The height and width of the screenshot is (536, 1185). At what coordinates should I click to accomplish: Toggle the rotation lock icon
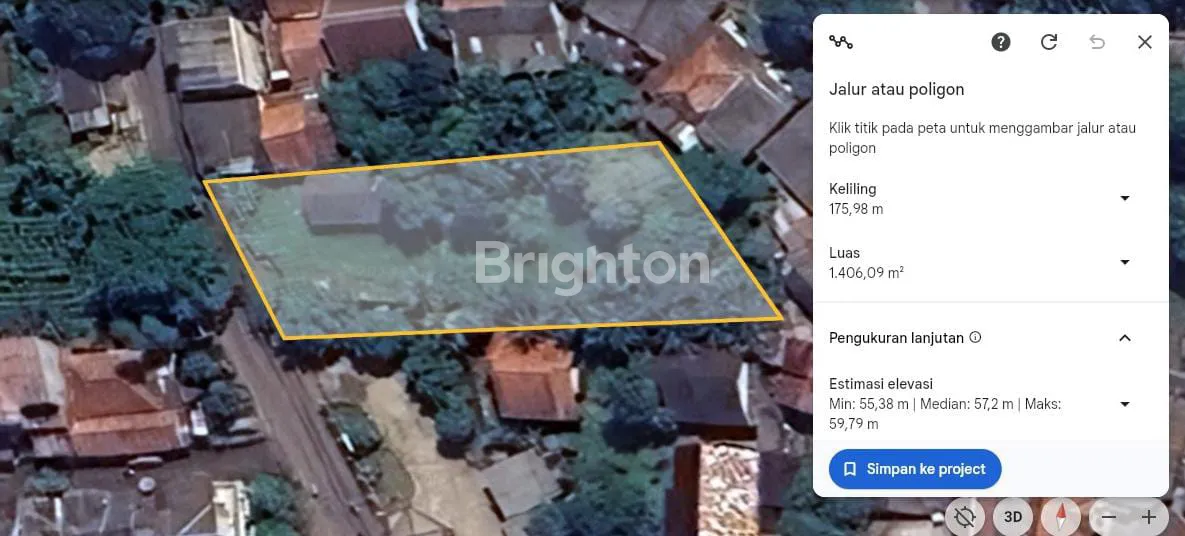[x=965, y=517]
